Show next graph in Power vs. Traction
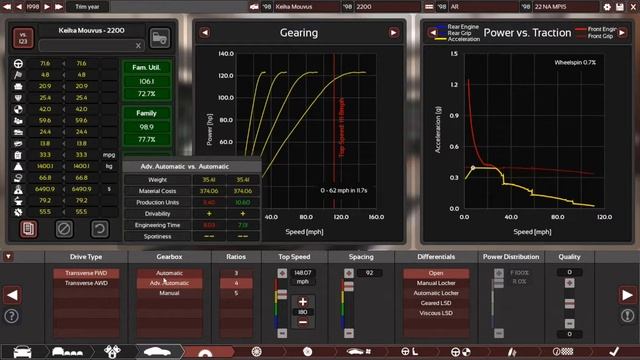640x360 pixels. click(622, 33)
